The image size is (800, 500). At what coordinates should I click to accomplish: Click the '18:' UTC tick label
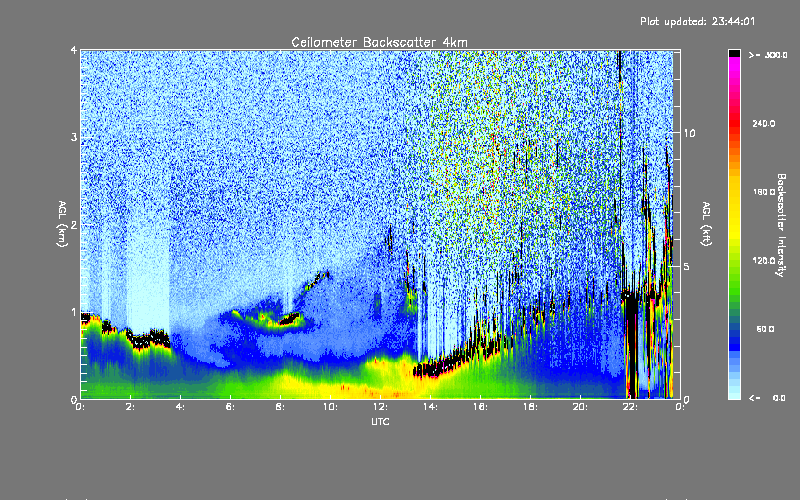pos(530,407)
